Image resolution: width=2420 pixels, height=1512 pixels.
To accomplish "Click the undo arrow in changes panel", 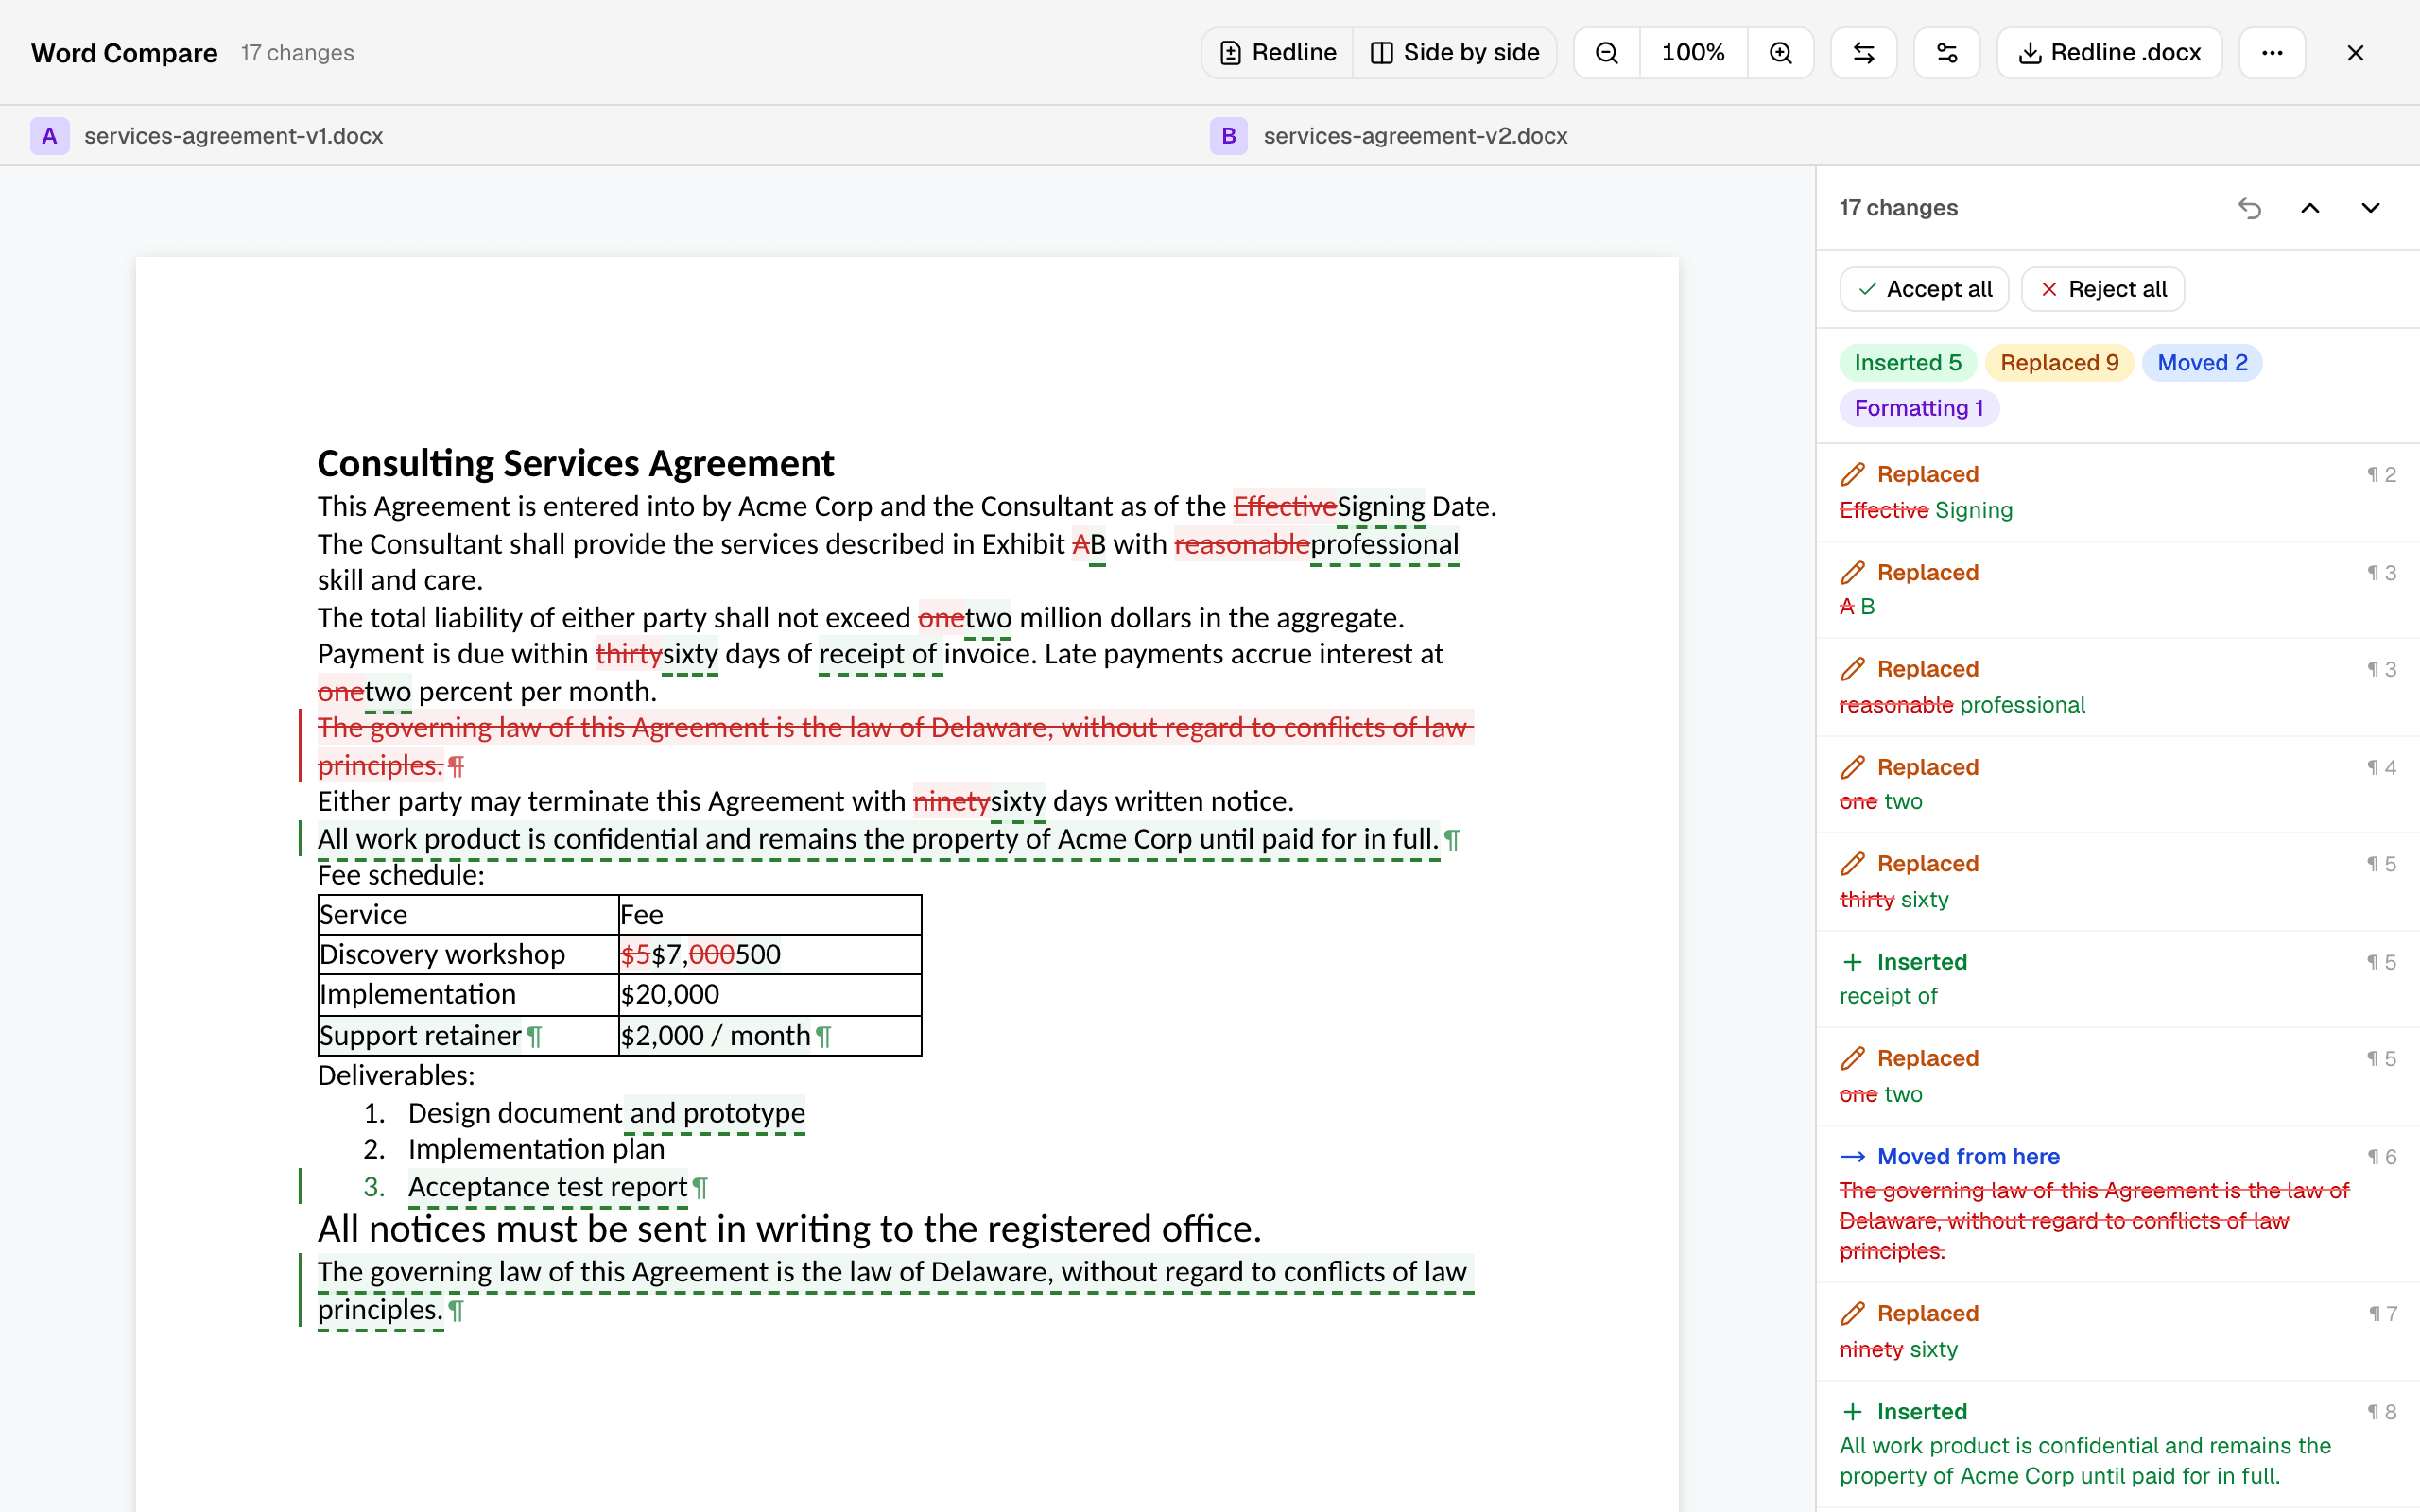I will (x=2249, y=208).
